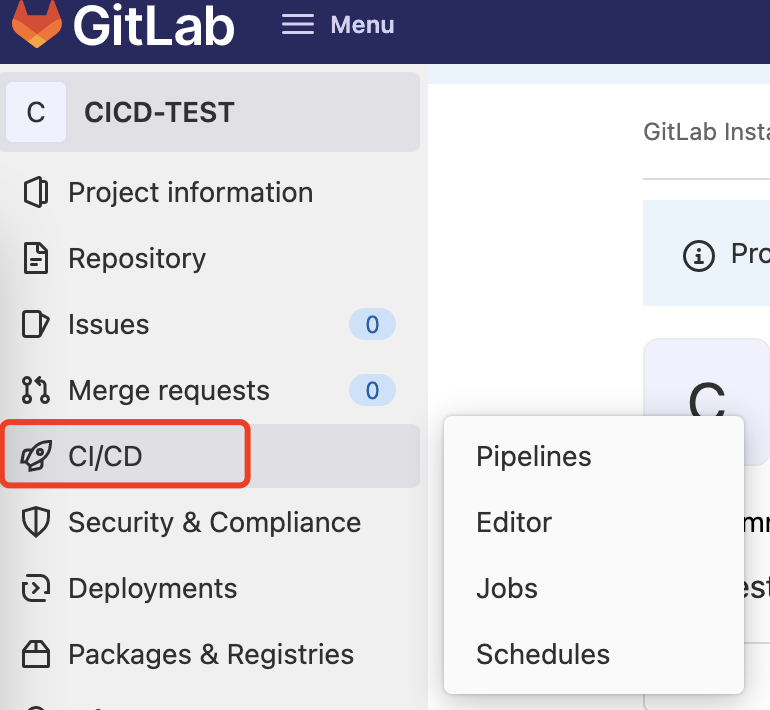770x710 pixels.
Task: Click the GitLab fox logo
Action: 36,24
